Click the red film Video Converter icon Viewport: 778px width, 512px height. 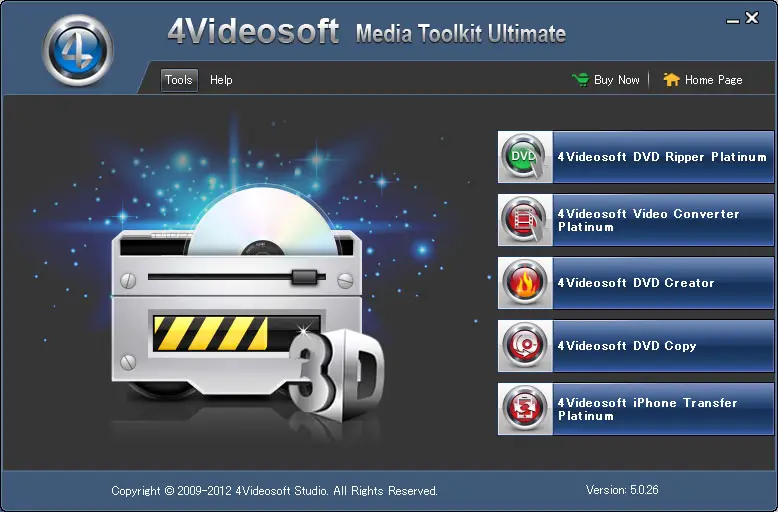[x=525, y=220]
